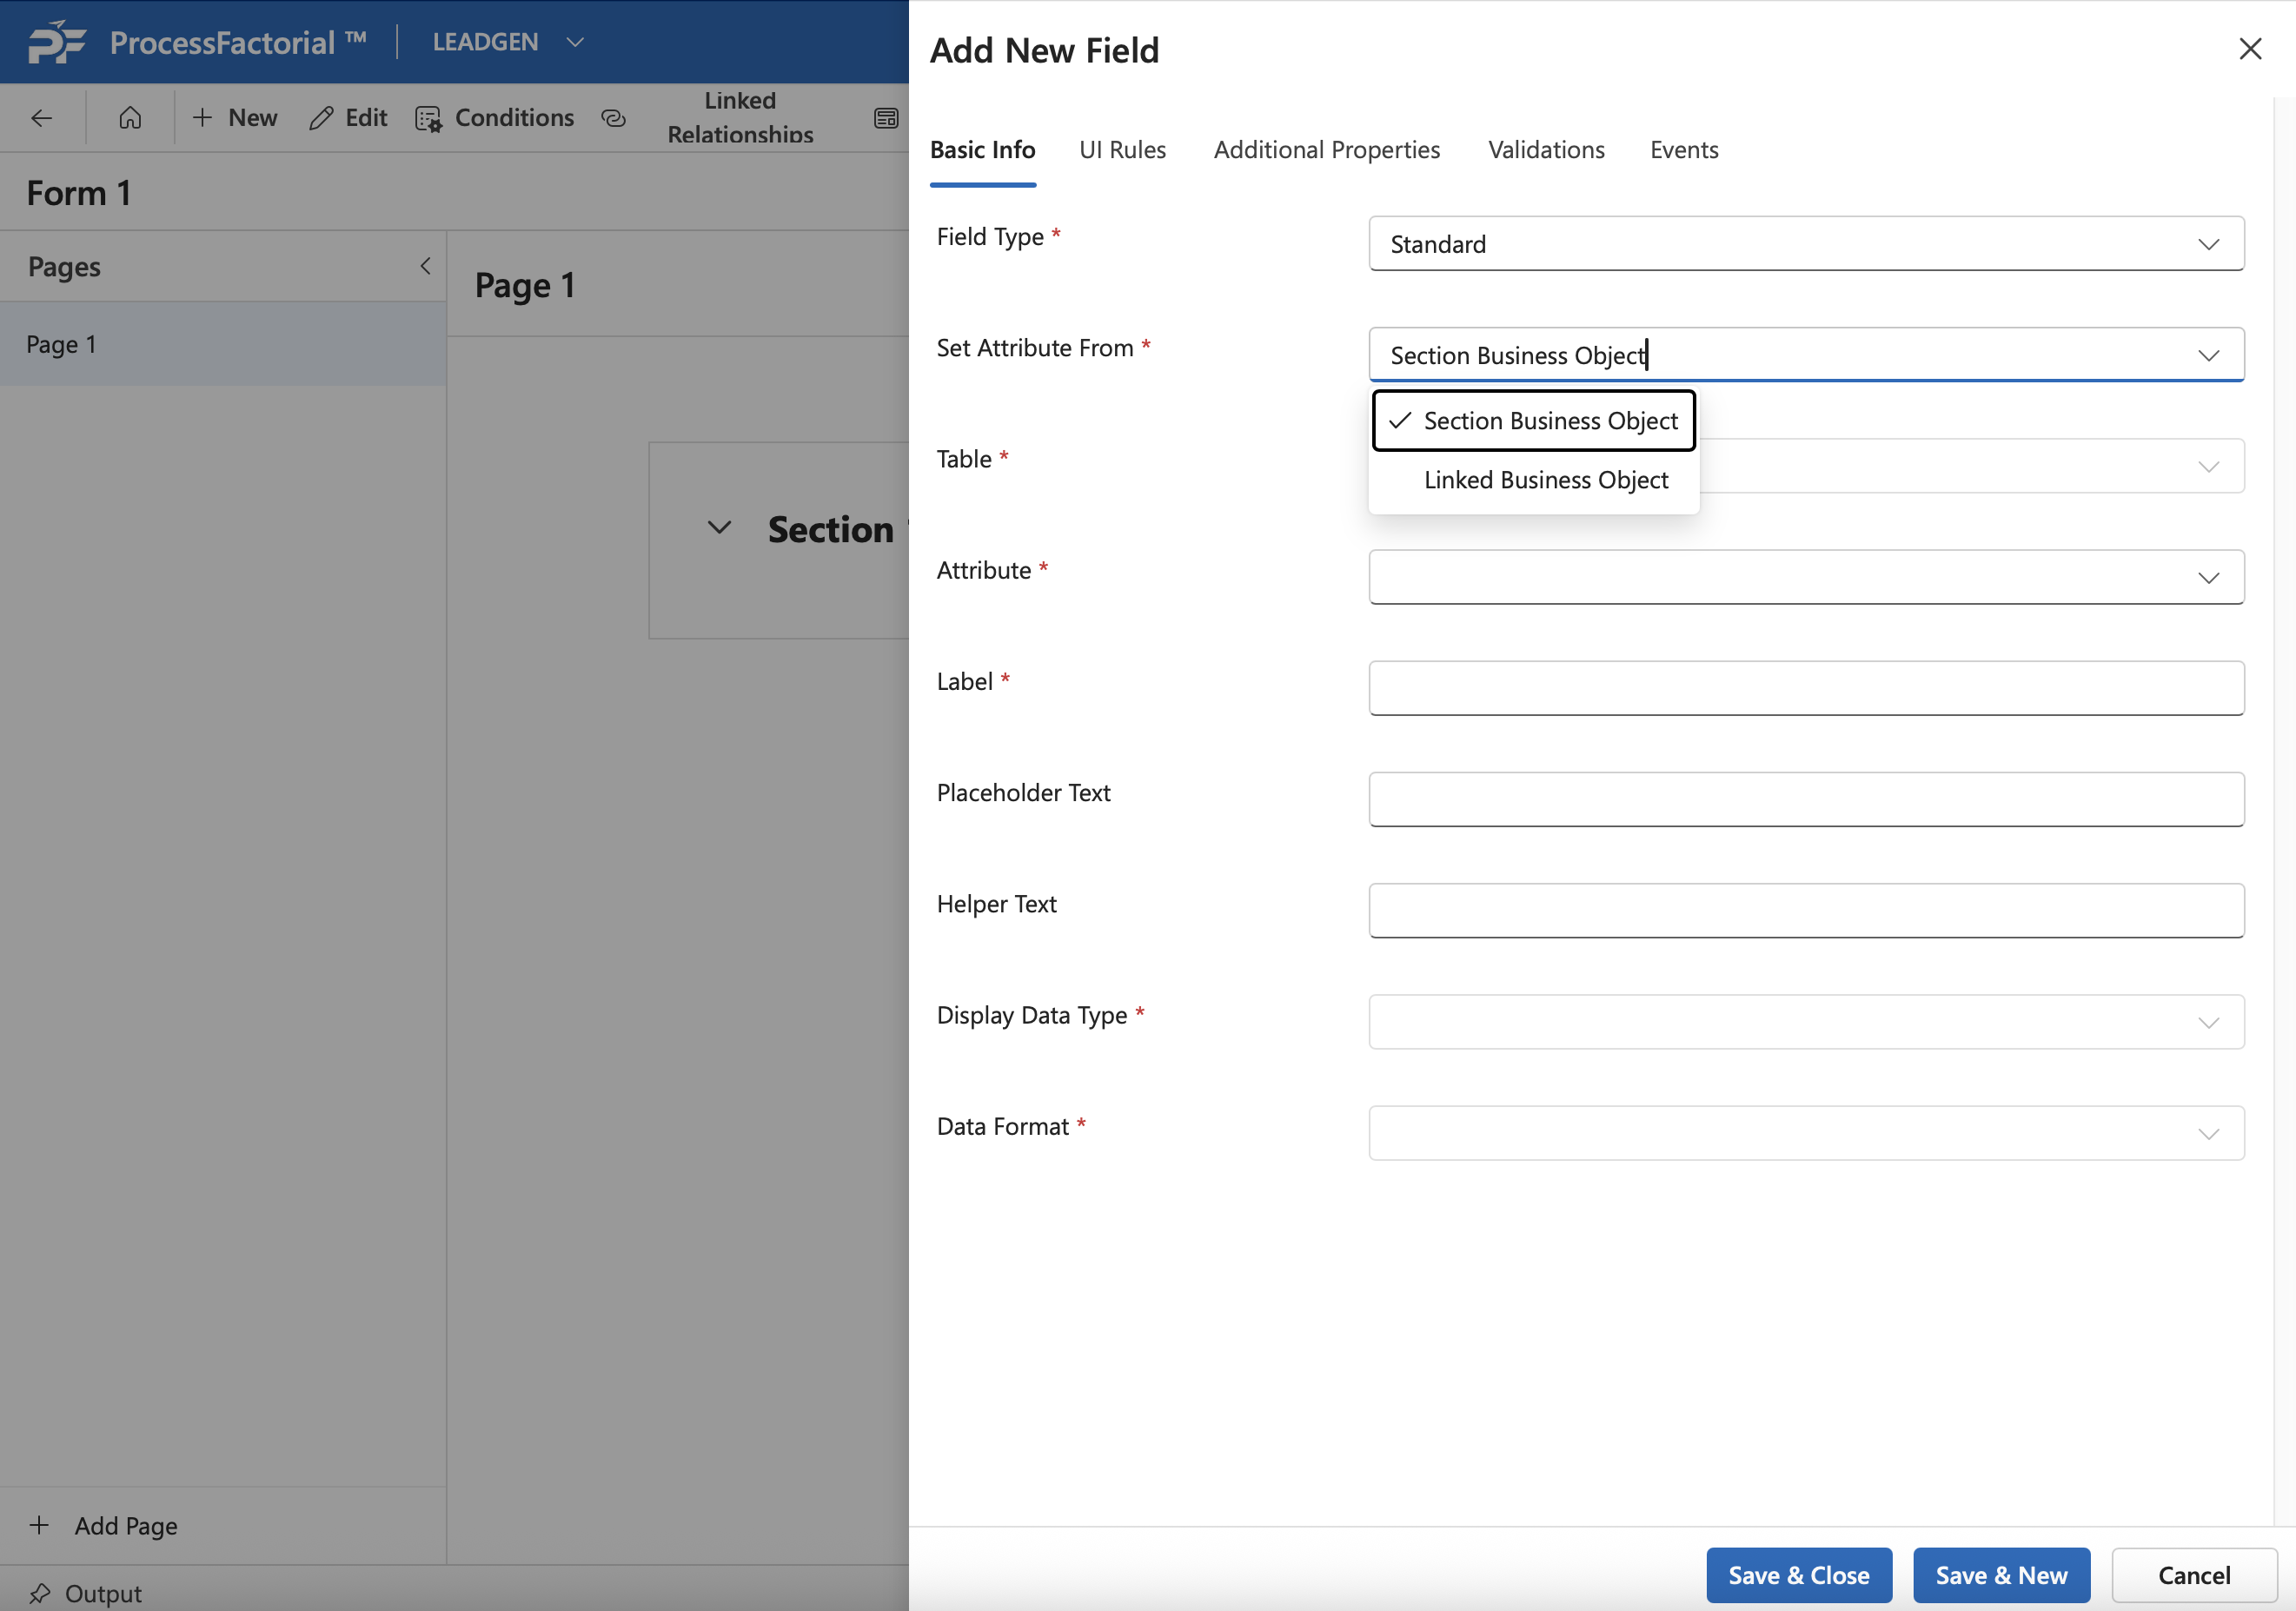Open the Validations tab
2296x1611 pixels.
(1545, 150)
